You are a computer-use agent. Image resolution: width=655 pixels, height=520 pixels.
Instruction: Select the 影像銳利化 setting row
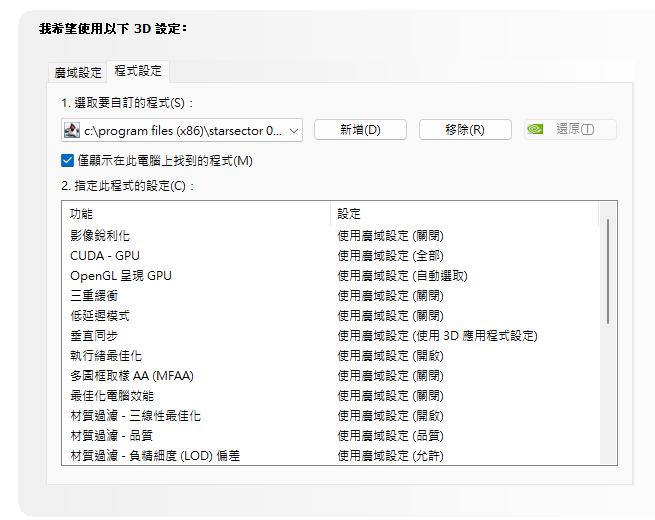pyautogui.click(x=100, y=236)
